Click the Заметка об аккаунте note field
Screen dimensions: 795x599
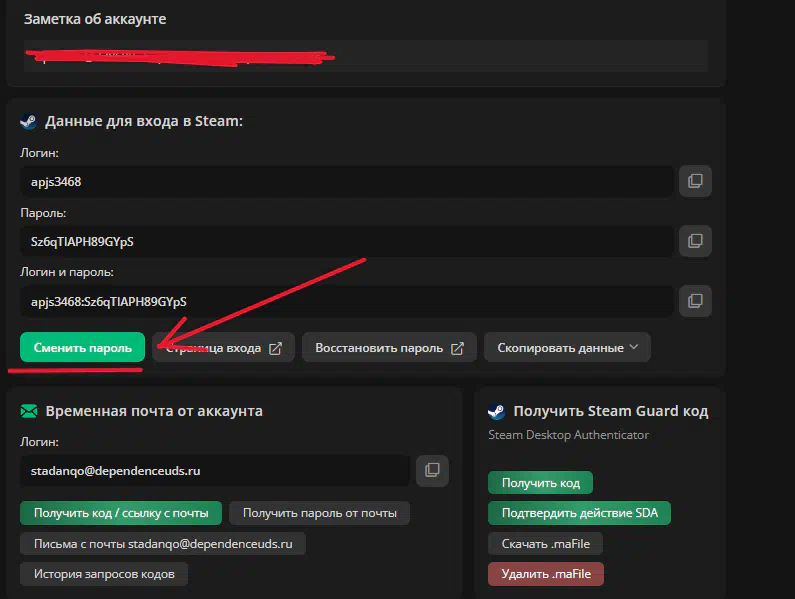365,56
